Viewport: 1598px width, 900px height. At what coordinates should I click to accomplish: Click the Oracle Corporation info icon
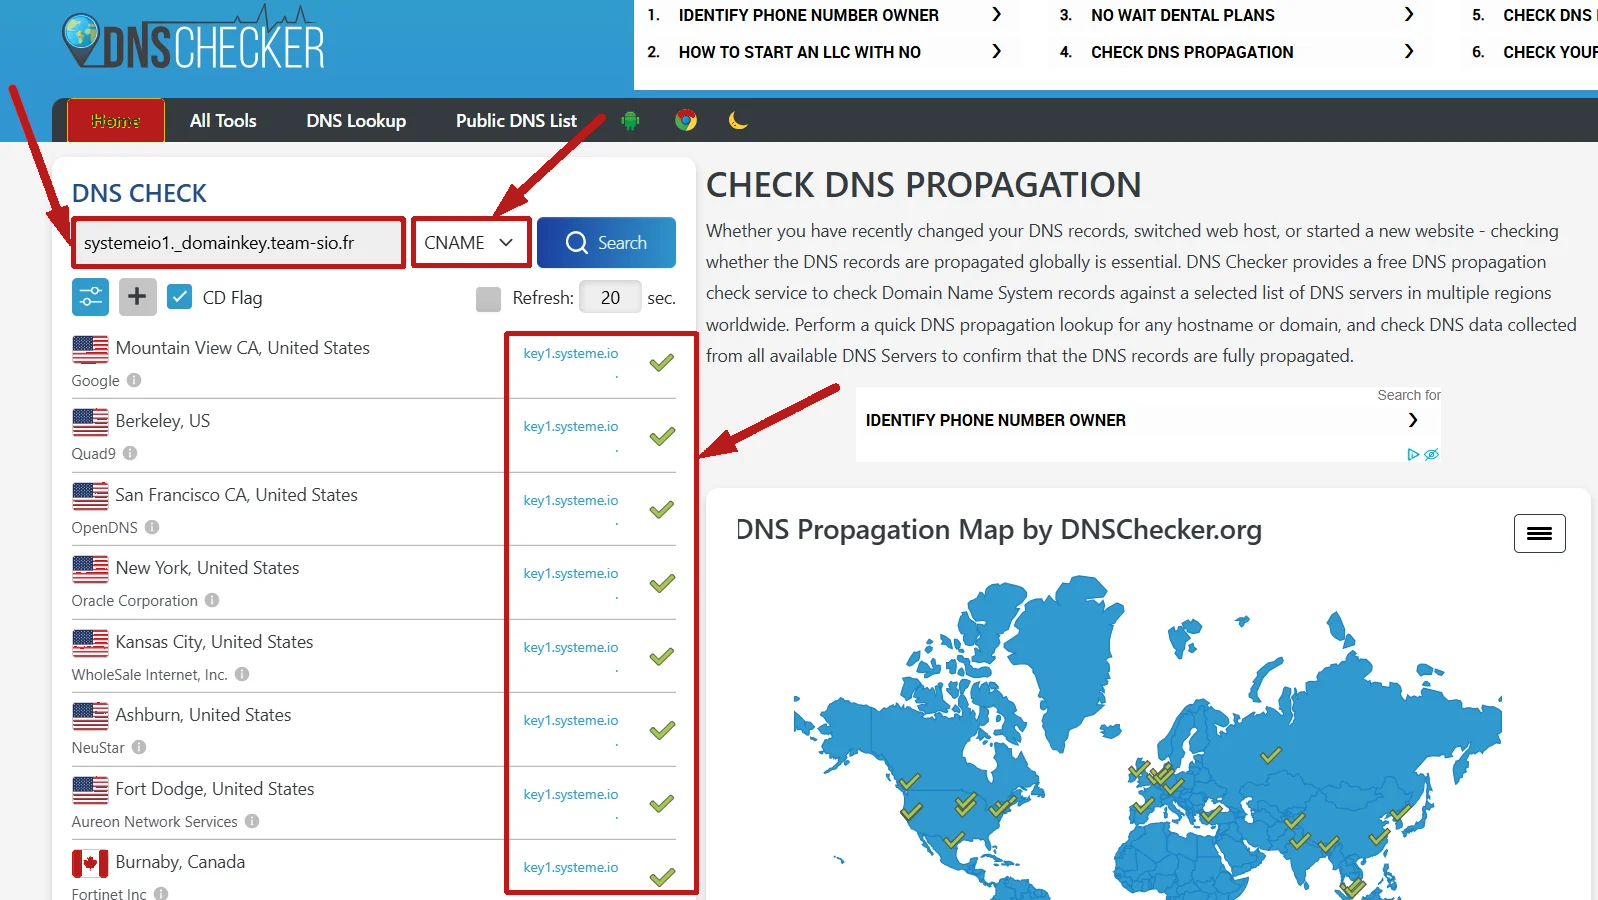212,600
